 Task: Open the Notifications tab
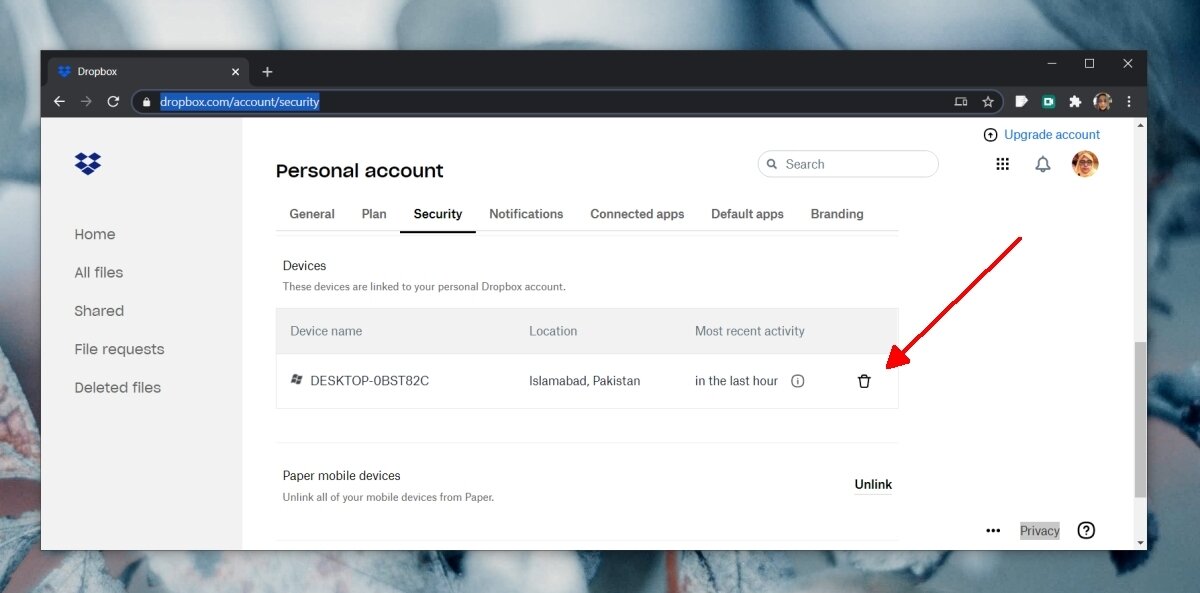coord(526,213)
